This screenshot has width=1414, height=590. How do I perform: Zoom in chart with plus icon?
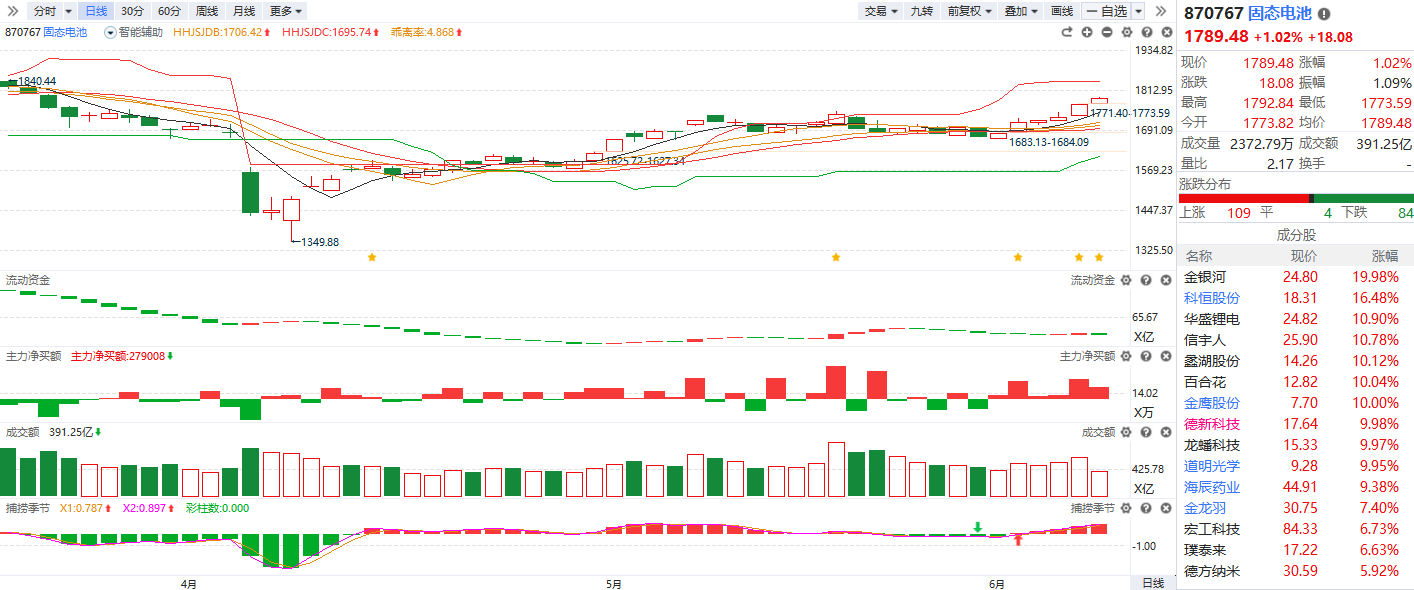pos(1087,32)
